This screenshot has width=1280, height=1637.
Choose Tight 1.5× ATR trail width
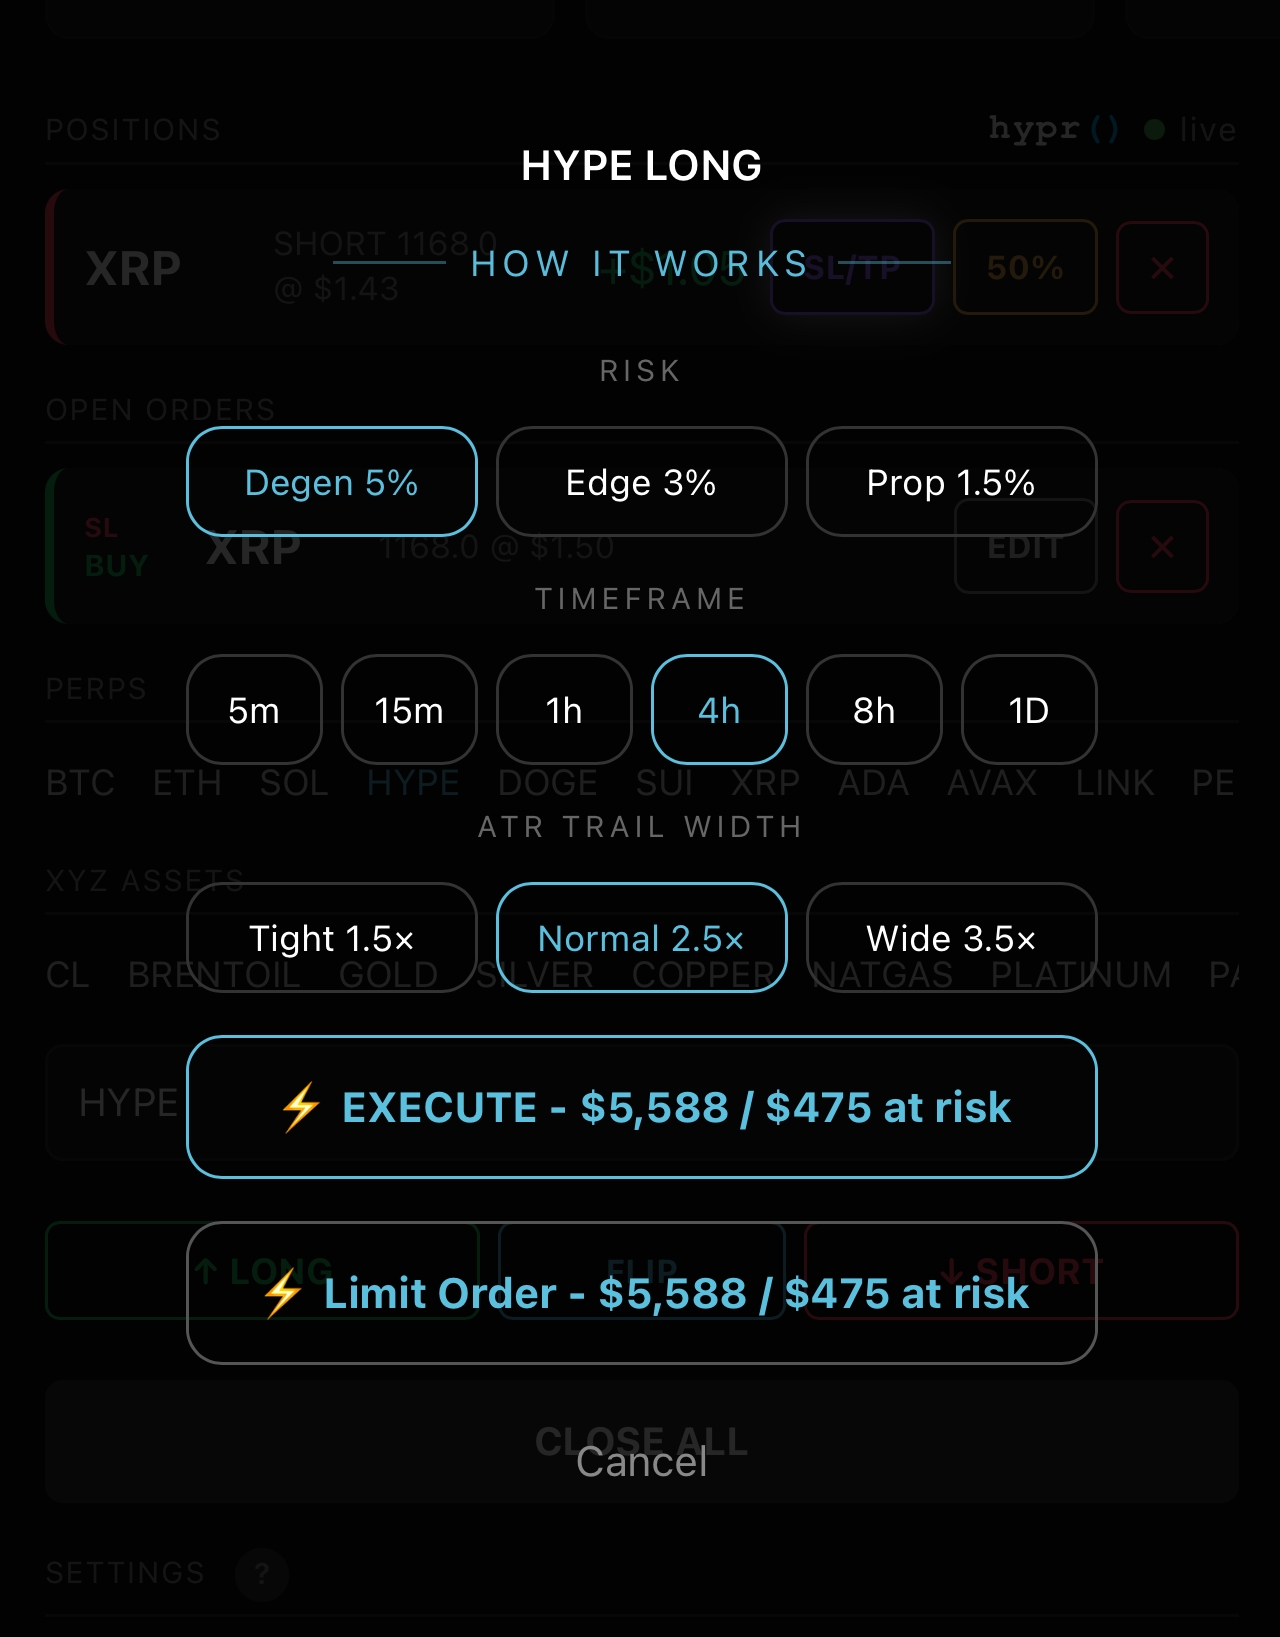[331, 938]
